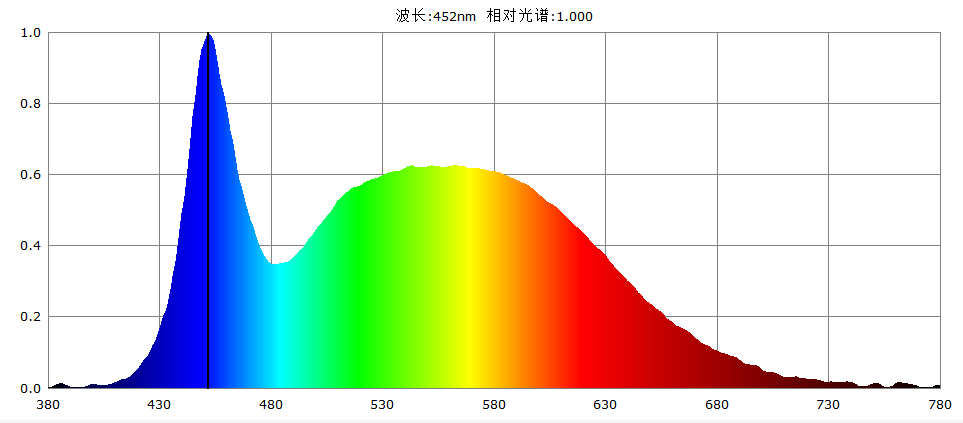Screen dimensions: 963x423
Task: Click the x-axis label 780
Action: coord(940,405)
